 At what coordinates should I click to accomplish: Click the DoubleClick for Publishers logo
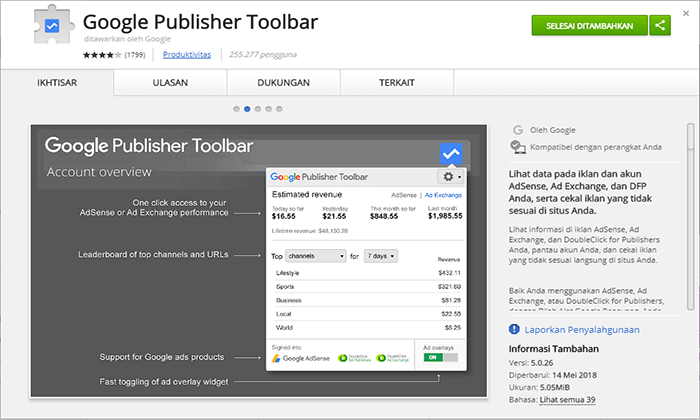click(355, 357)
